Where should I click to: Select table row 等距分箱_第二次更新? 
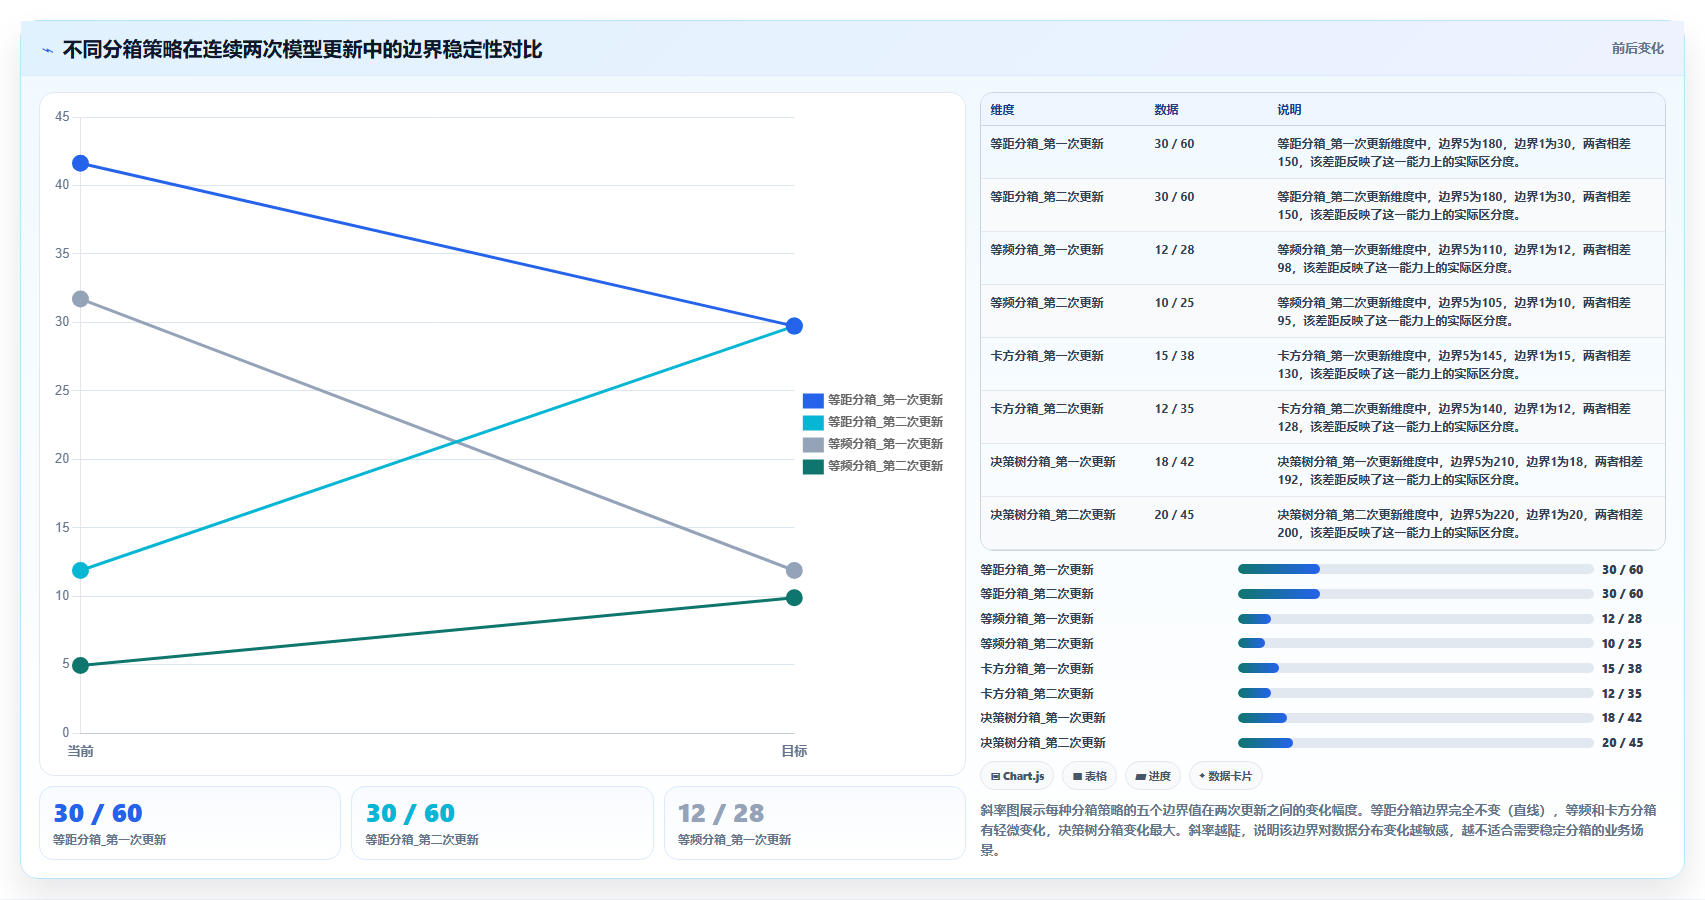(x=1323, y=205)
